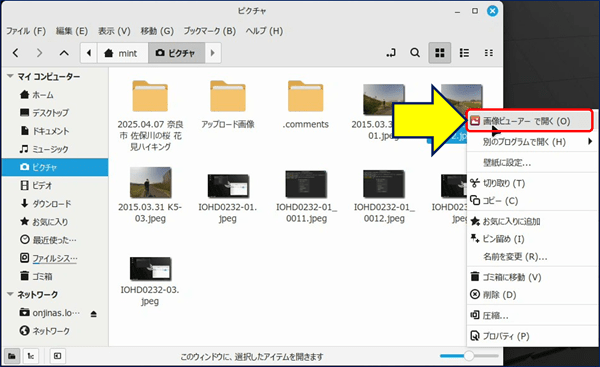Image resolution: width=600 pixels, height=367 pixels.
Task: Choose 切り取り (T) from context menu
Action: coord(532,183)
